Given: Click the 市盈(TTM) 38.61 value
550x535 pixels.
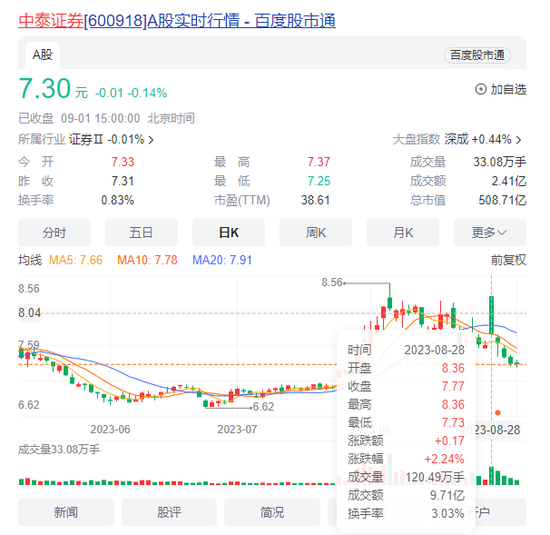Looking at the screenshot, I should (x=315, y=200).
